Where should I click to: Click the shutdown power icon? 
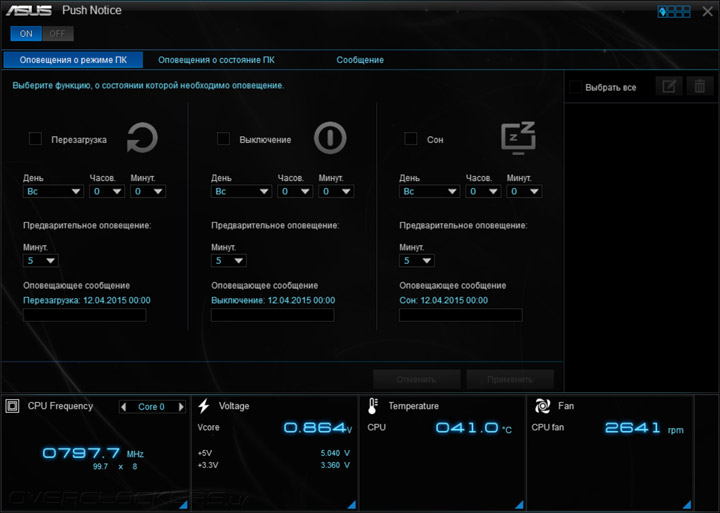[x=330, y=137]
